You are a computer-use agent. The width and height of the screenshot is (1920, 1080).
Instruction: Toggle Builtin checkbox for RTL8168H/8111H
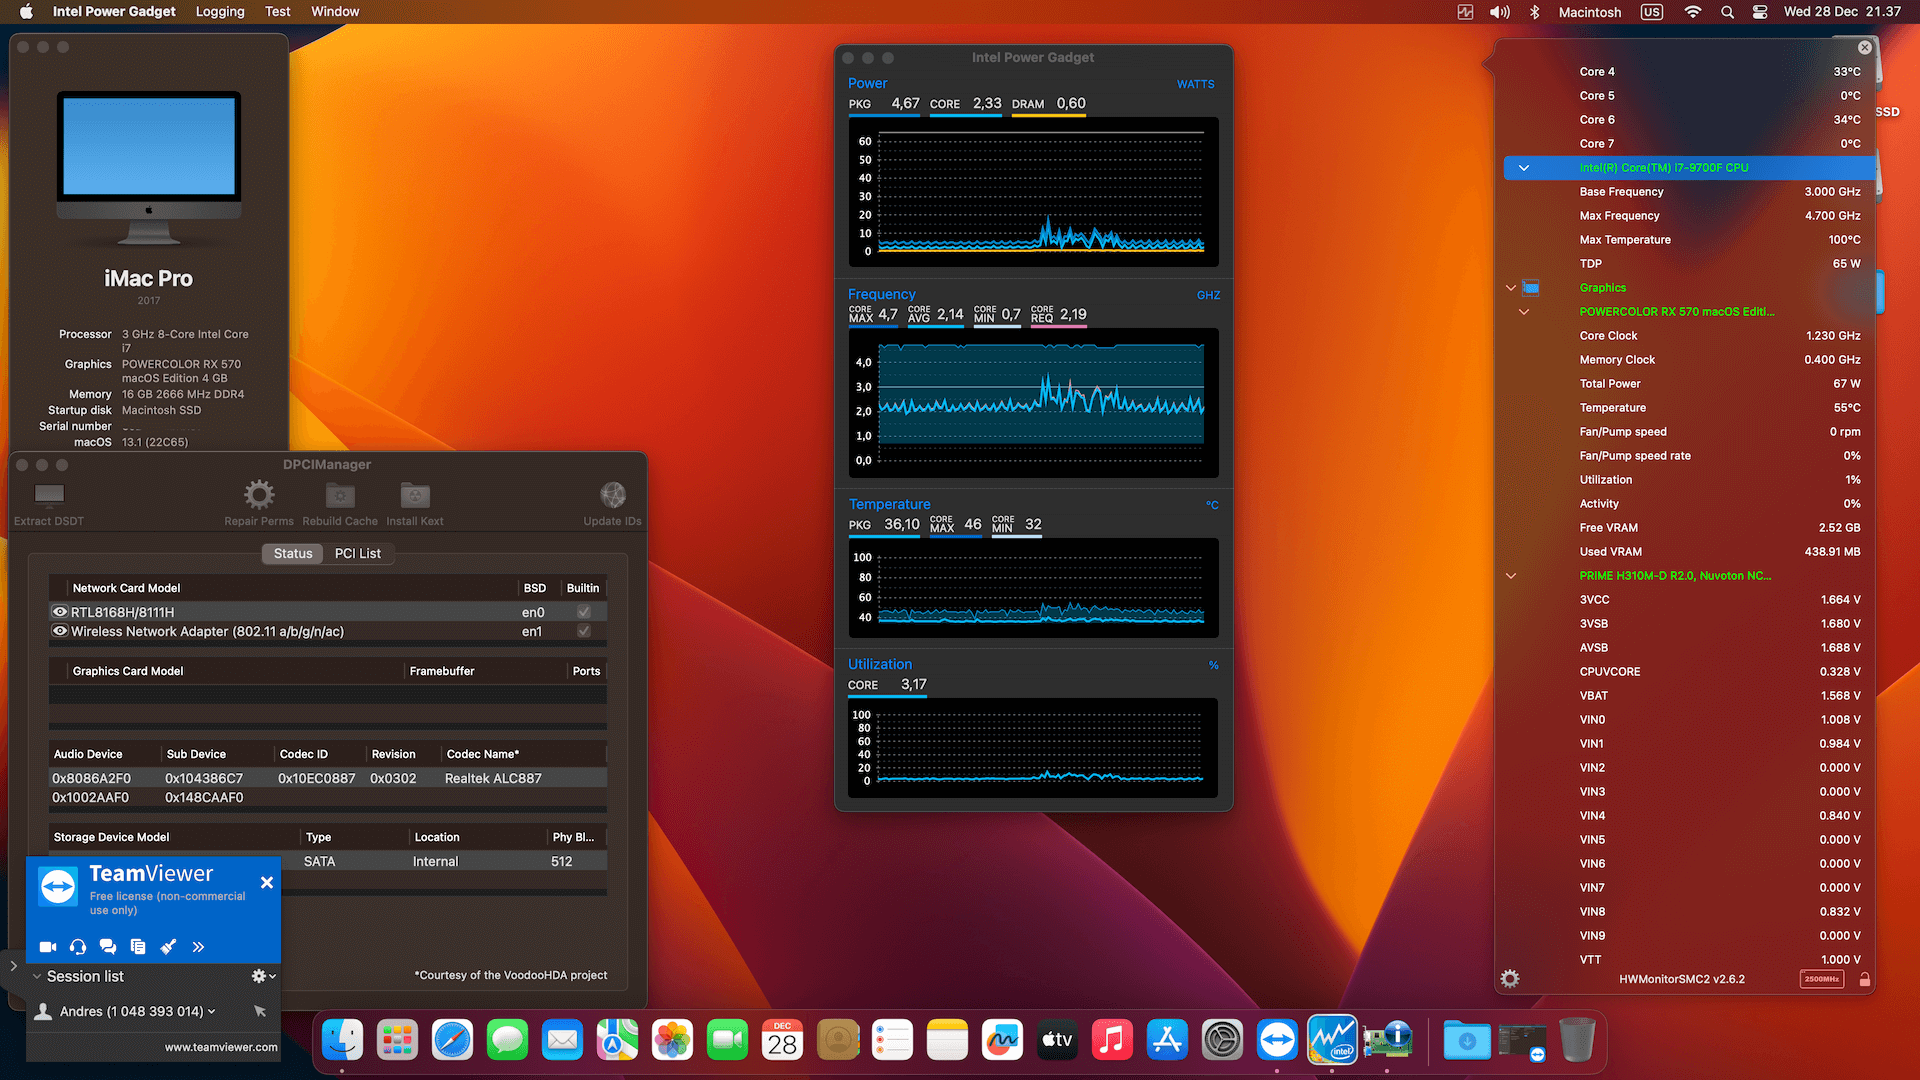584,612
